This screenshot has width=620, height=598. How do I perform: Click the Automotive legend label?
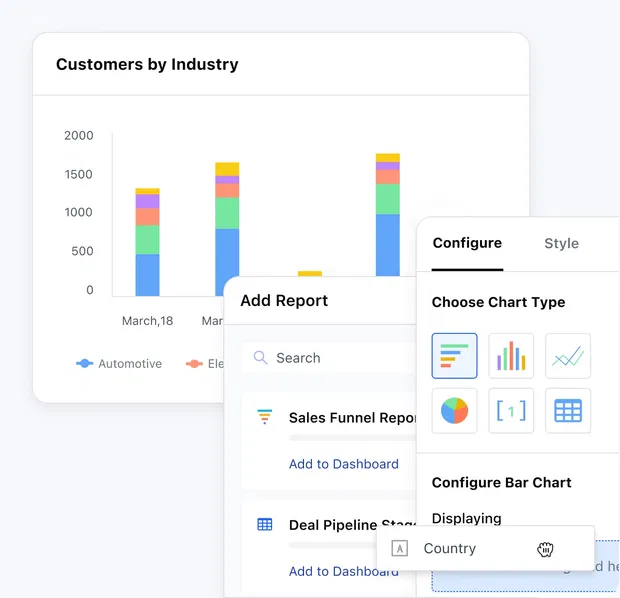tap(130, 363)
